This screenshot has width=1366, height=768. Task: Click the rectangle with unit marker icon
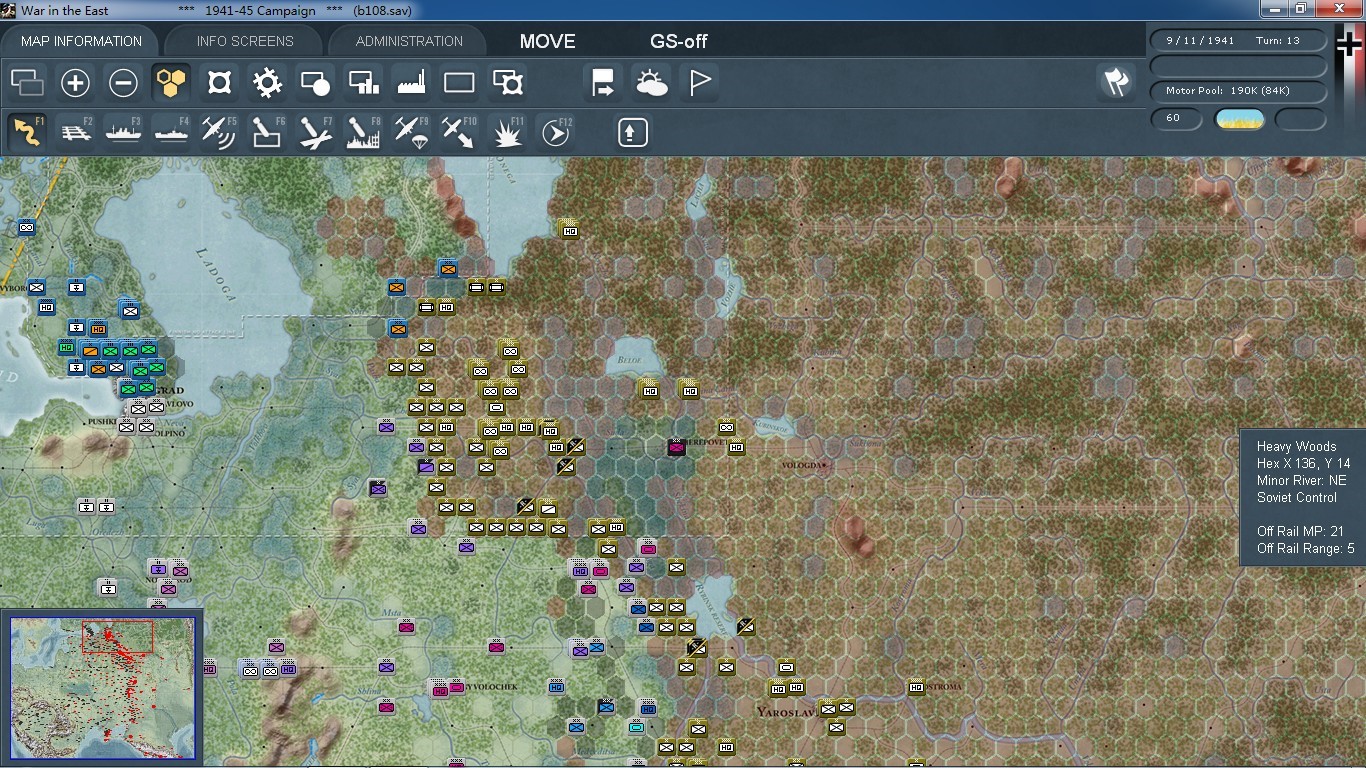pos(507,83)
